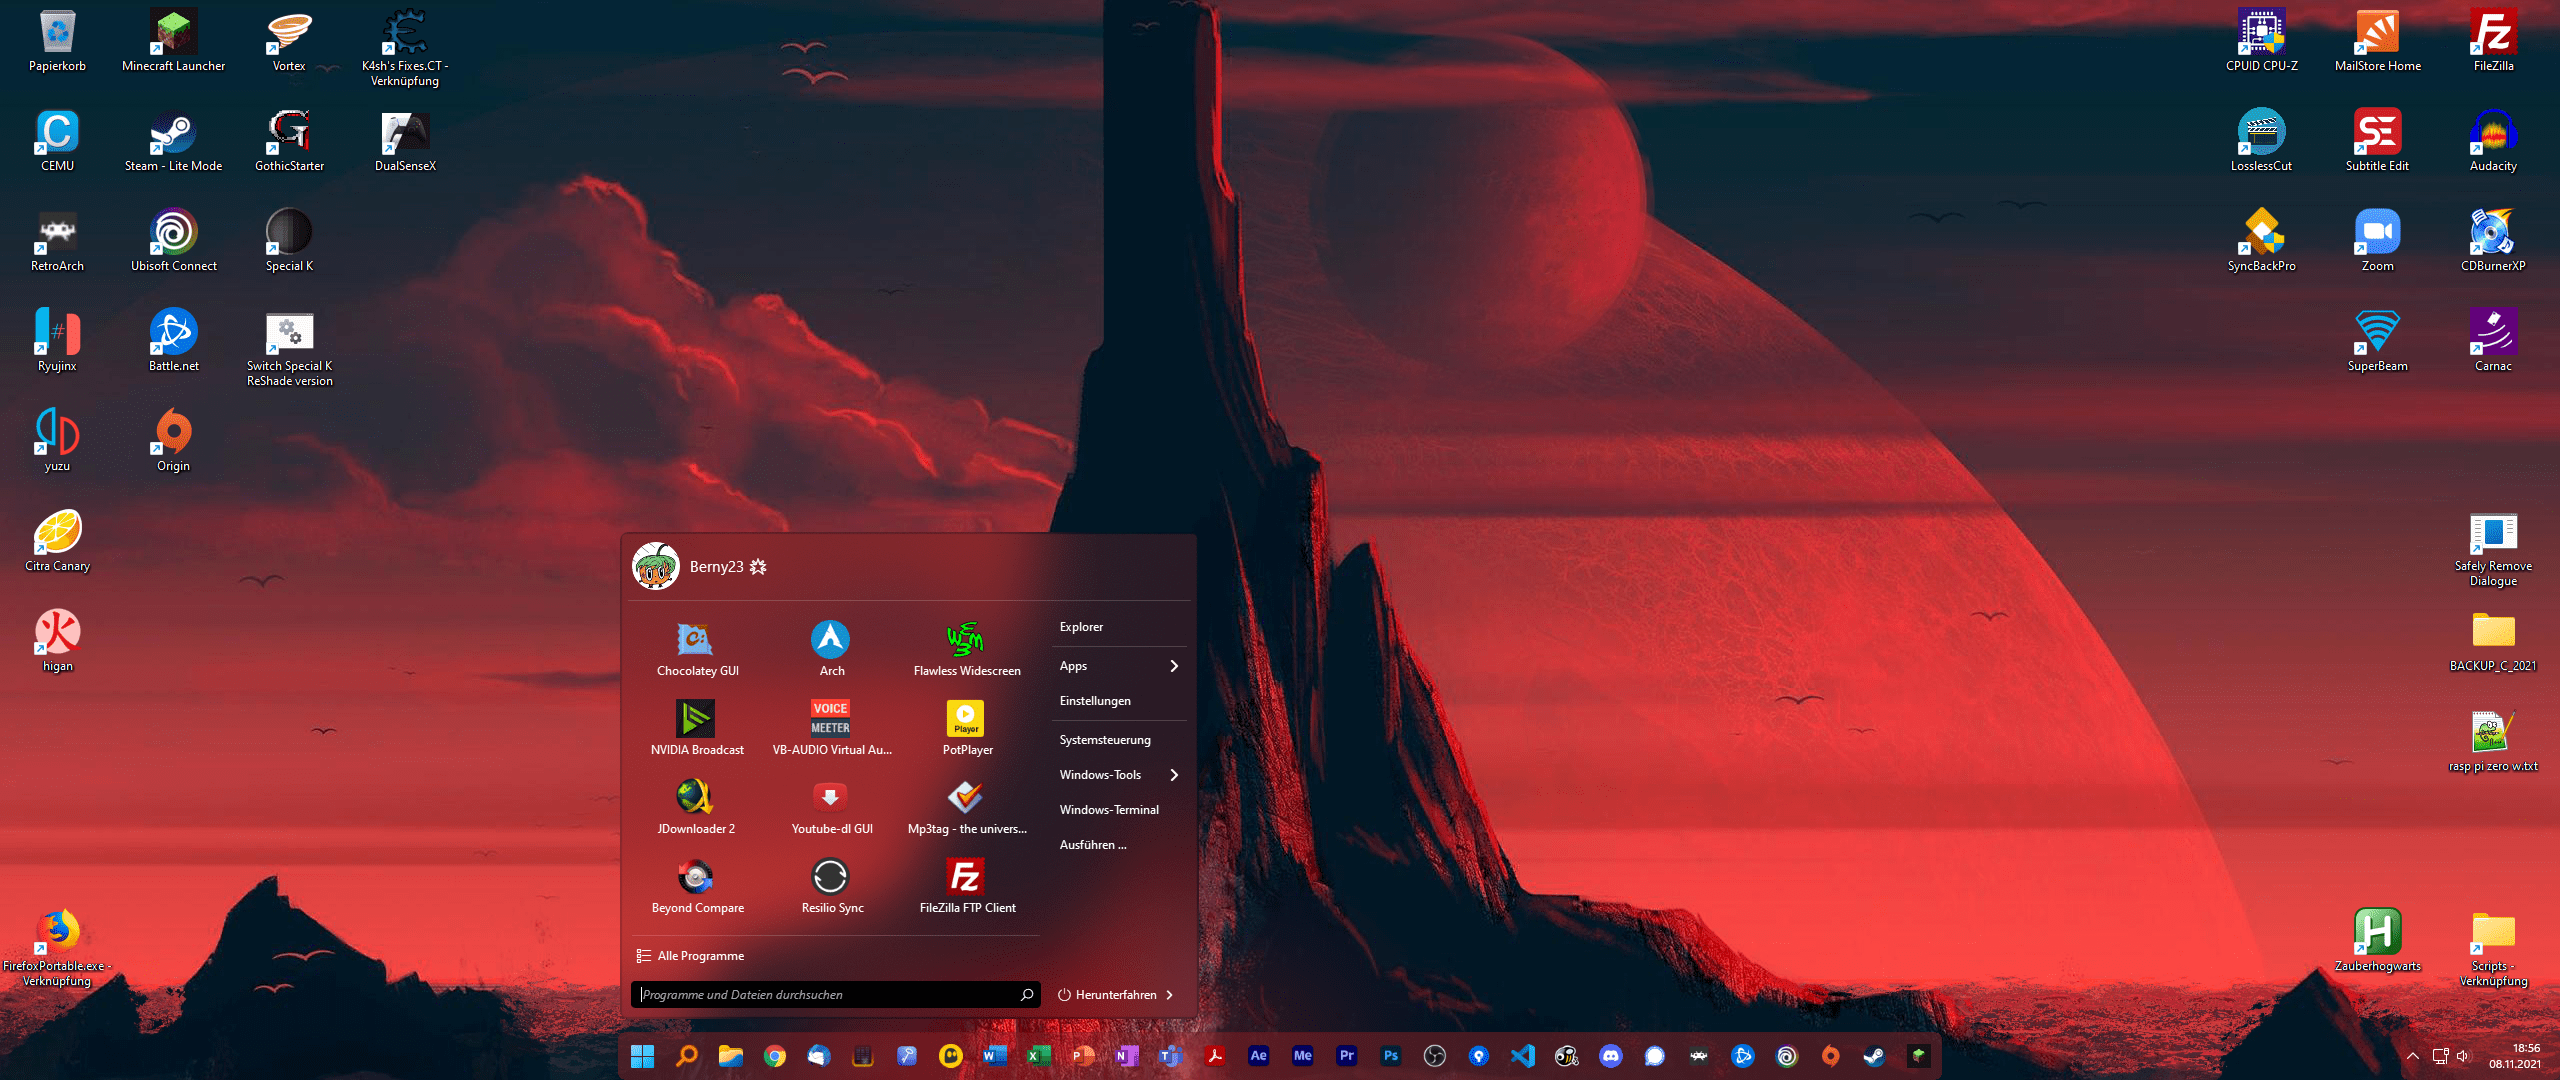Click the Herunterfahren button
The image size is (2560, 1080).
1107,995
